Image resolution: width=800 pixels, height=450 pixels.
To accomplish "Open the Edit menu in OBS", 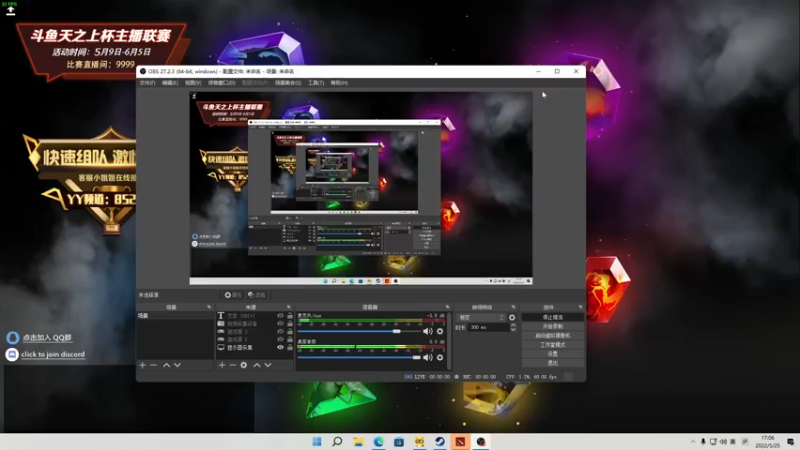I will (170, 83).
